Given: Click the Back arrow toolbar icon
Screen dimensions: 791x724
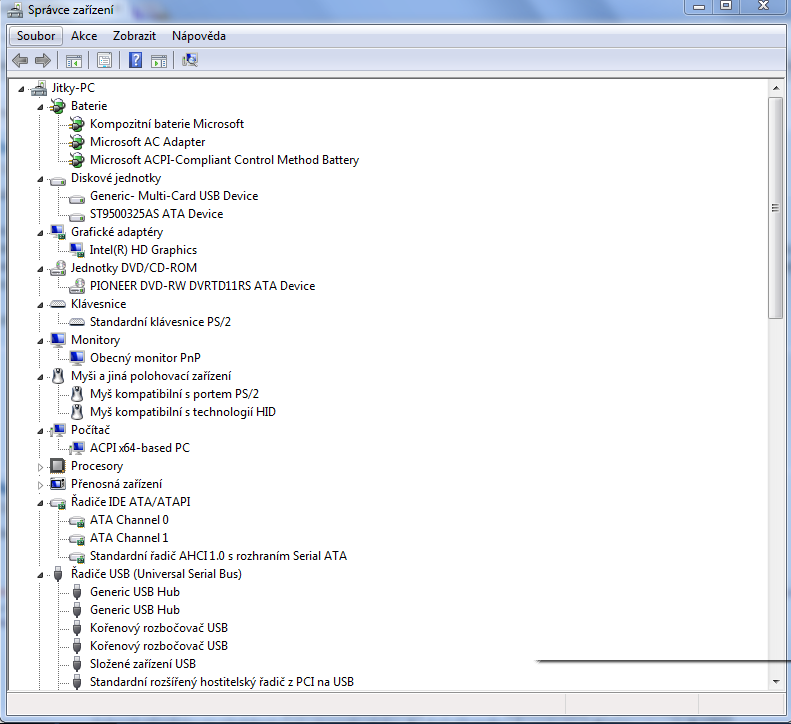Looking at the screenshot, I should pyautogui.click(x=20, y=61).
